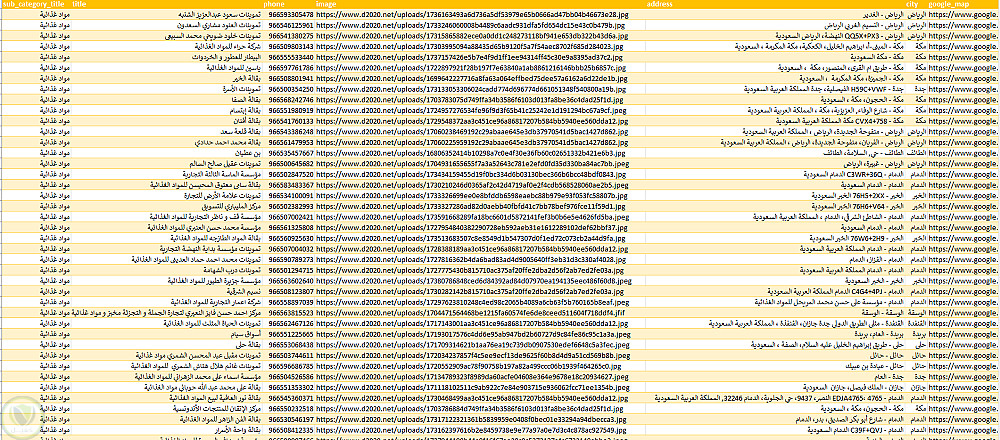Screen dimensions: 1000x440
Task: Select address cell containing 76W6+2H9
Action: click(x=857, y=238)
